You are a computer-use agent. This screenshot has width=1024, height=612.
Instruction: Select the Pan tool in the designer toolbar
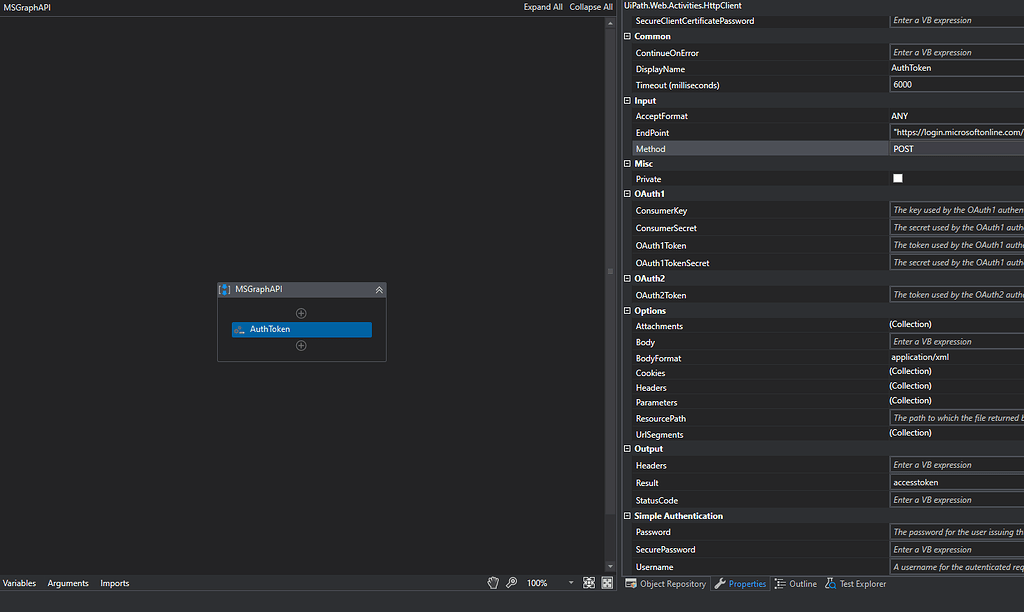click(x=493, y=582)
